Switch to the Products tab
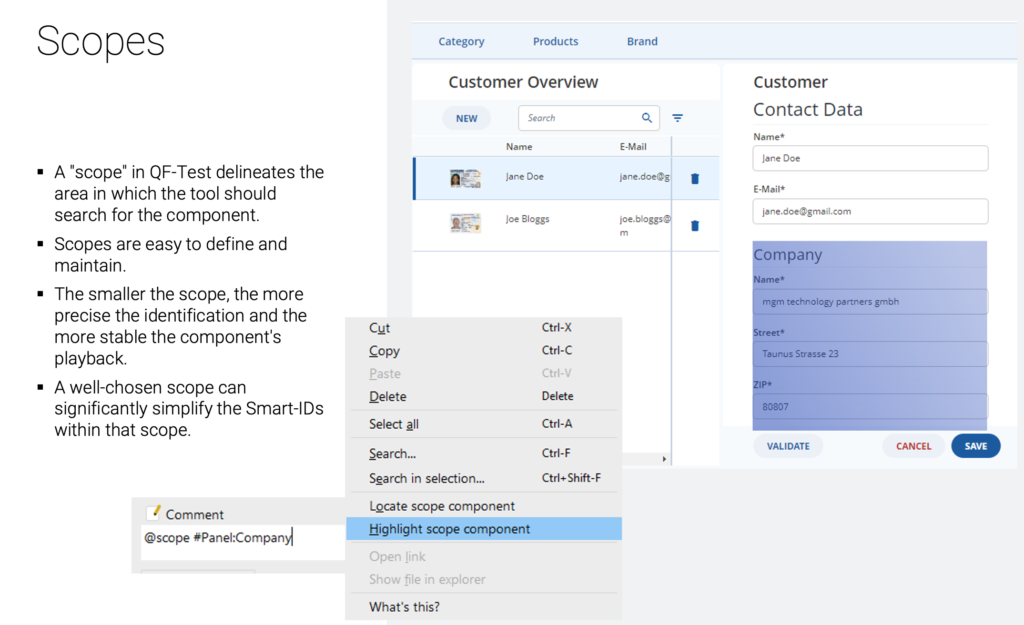This screenshot has height=625, width=1024. pyautogui.click(x=555, y=41)
